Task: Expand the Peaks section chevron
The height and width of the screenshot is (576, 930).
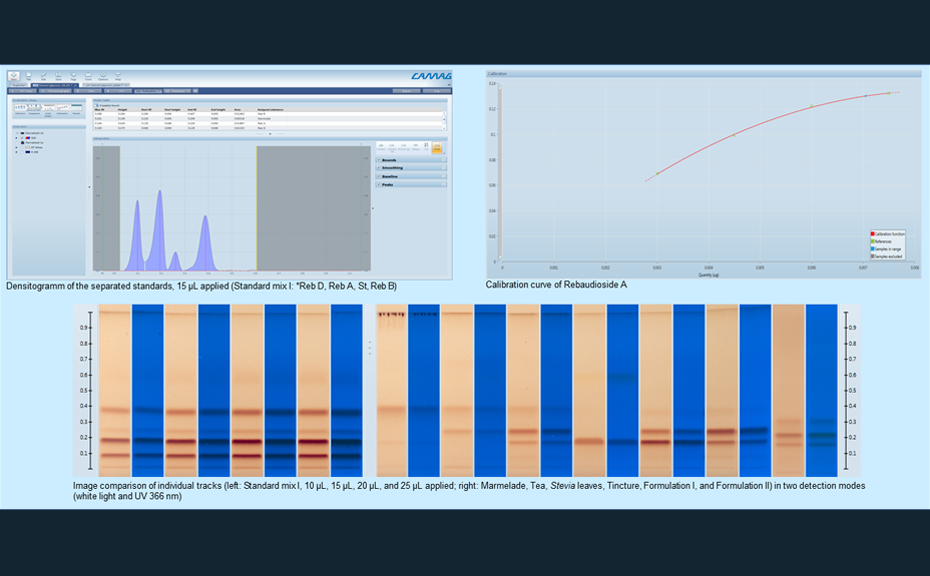Action: (x=443, y=185)
